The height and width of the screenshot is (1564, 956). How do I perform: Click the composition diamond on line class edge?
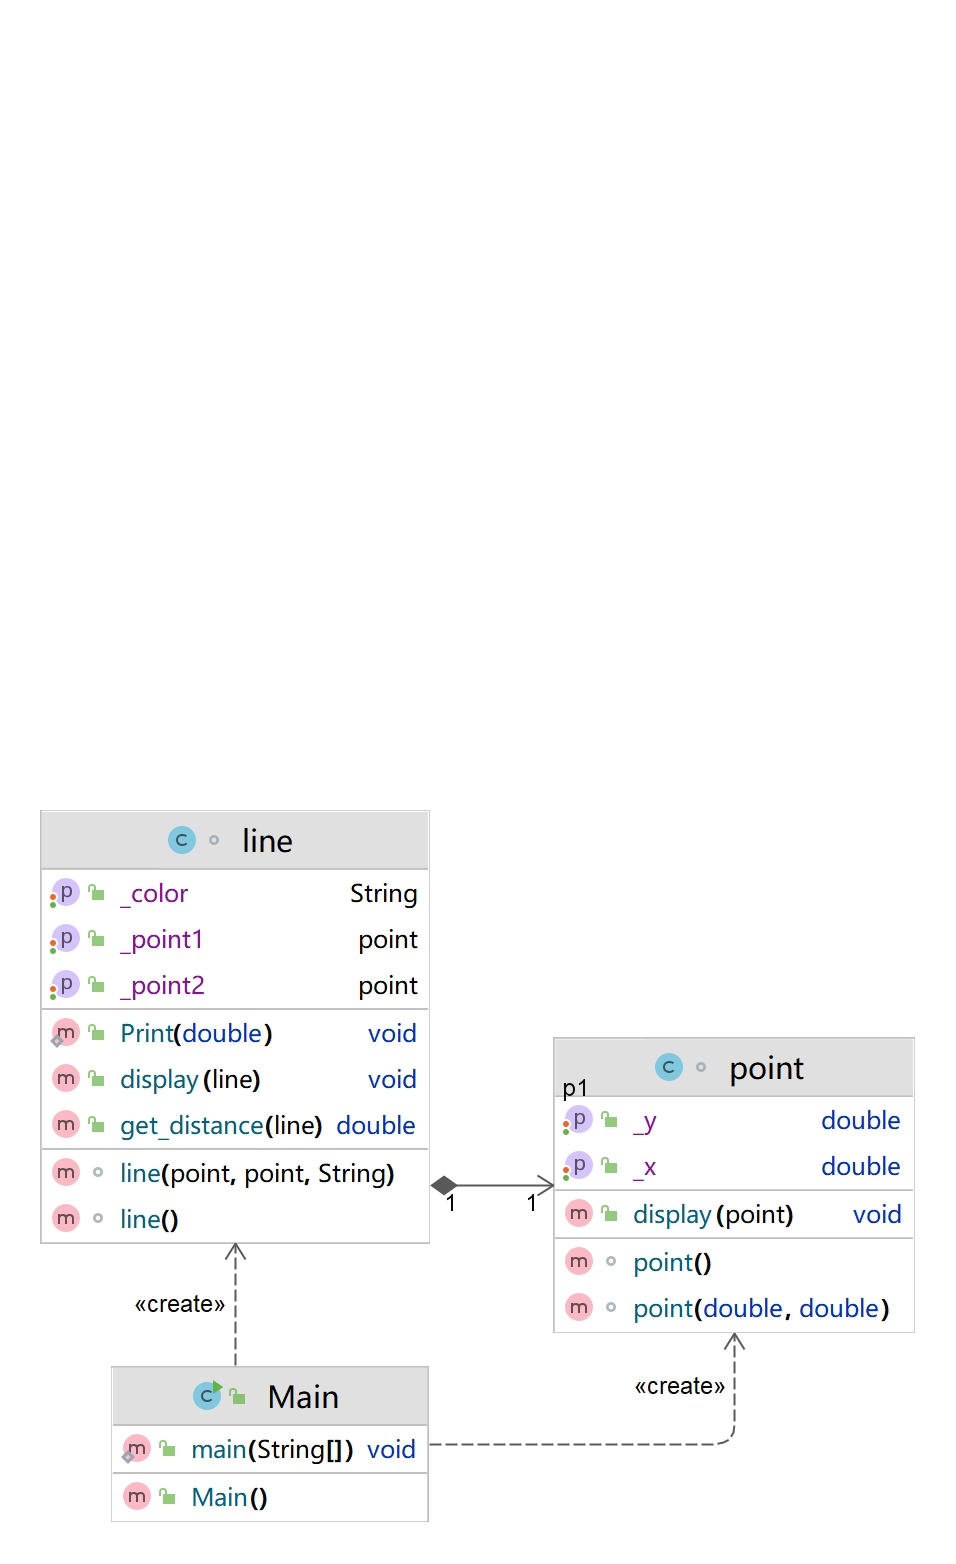pos(444,1186)
